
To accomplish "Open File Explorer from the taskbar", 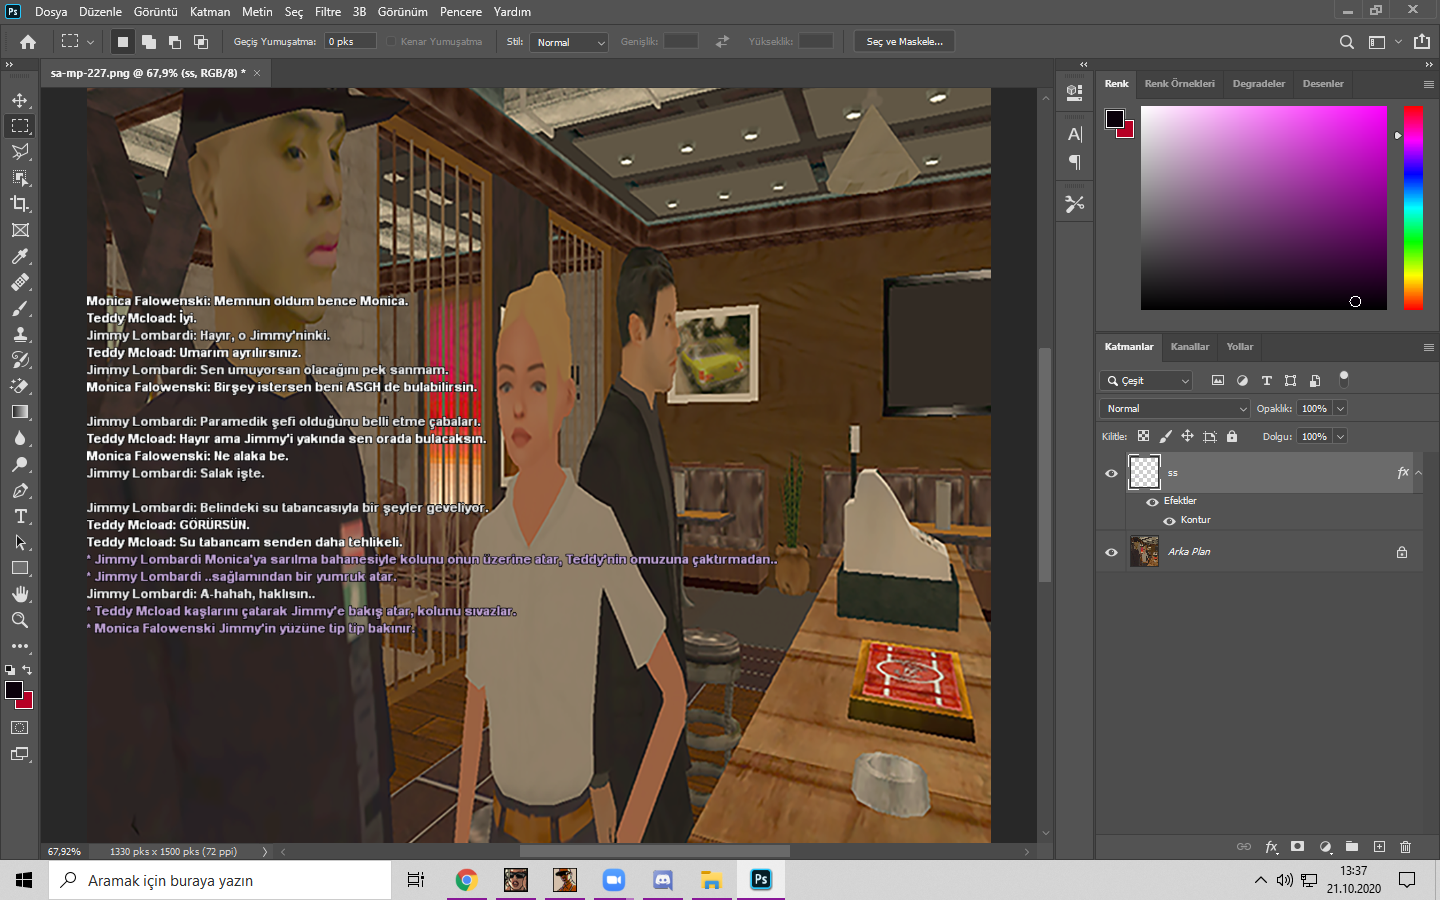I will pos(711,880).
